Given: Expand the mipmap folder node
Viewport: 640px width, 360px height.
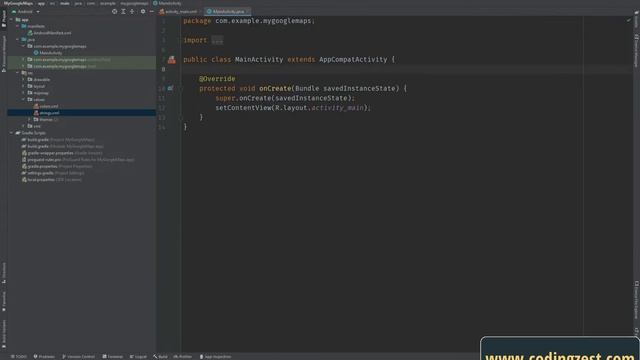Looking at the screenshot, I should [24, 93].
